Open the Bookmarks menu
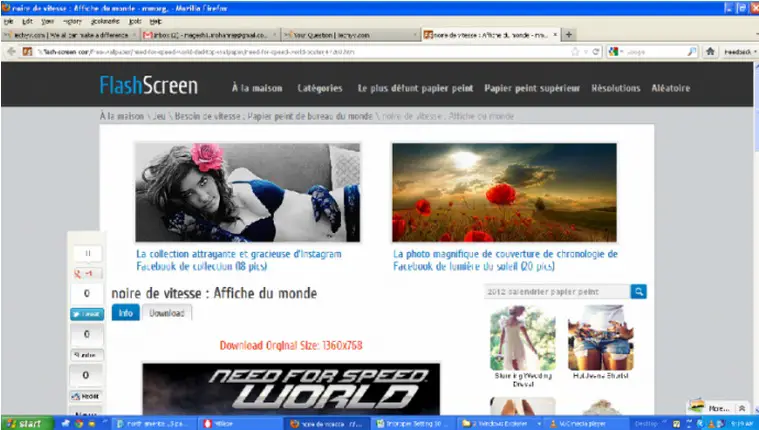Screen dimensions: 759x430 105,21
